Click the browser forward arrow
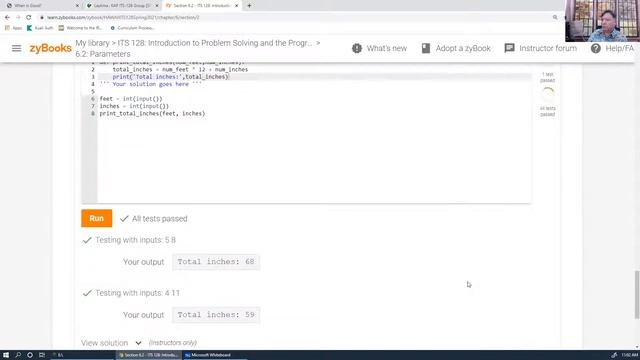Screen dimensions: 640x360 tap(18, 18)
